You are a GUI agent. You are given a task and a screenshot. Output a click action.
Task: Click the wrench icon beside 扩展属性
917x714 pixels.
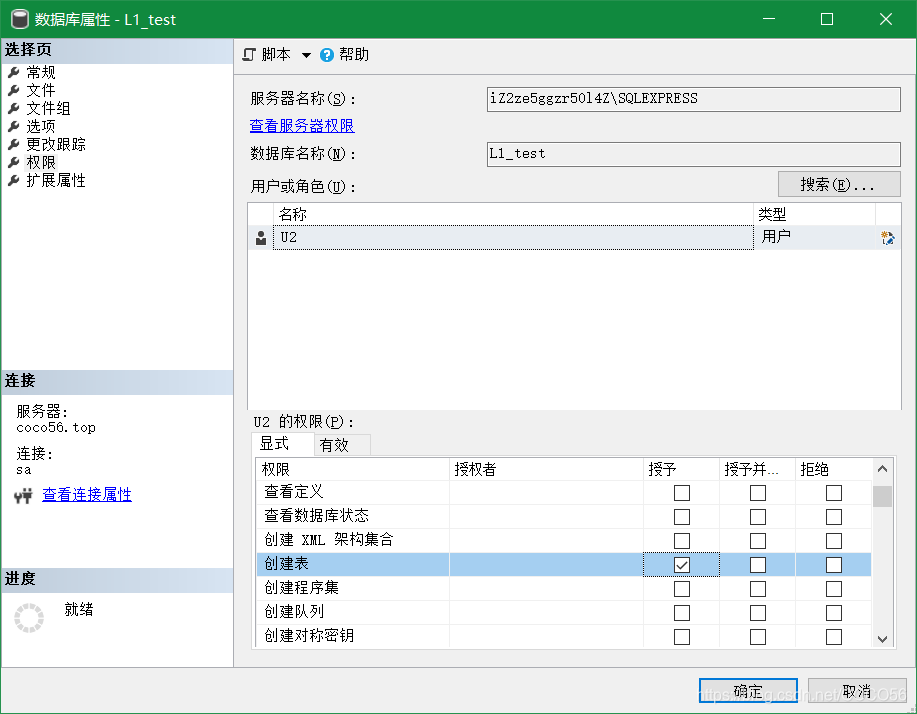14,181
